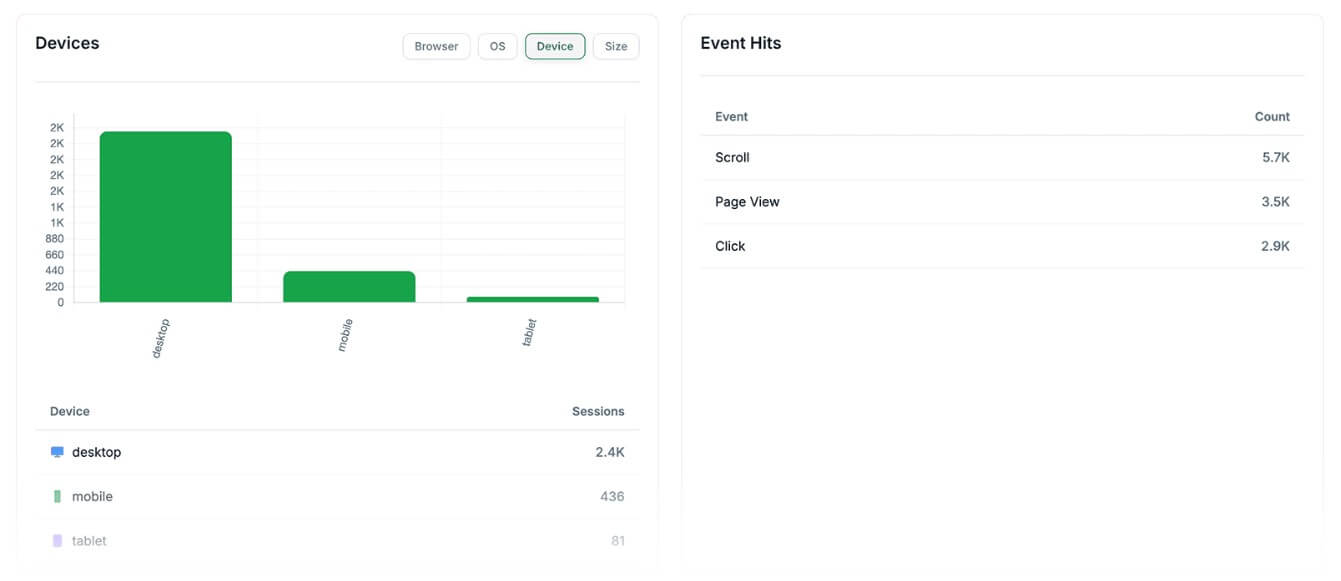Click the desktop bar in chart
The height and width of the screenshot is (581, 1341).
pos(166,217)
